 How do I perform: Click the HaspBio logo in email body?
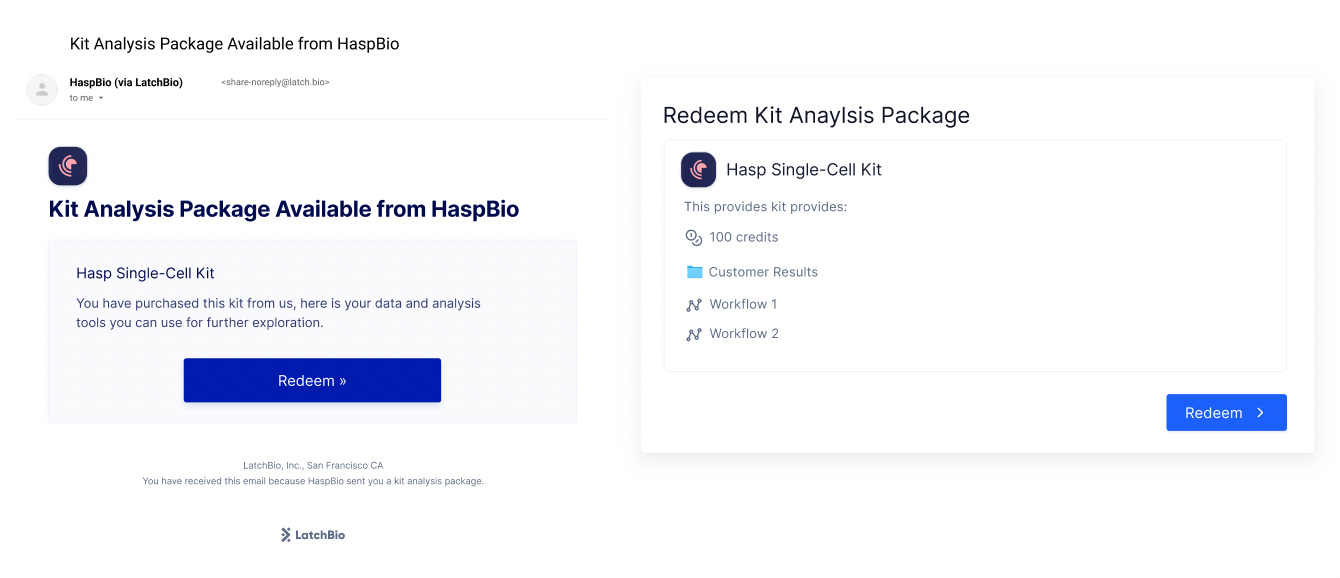coord(68,166)
